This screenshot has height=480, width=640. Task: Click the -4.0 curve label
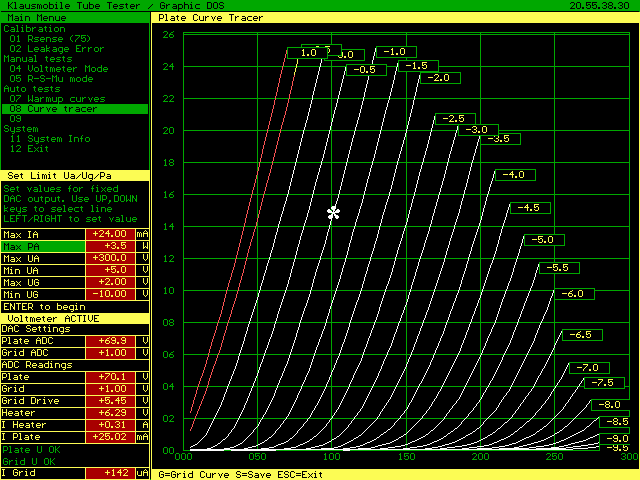pos(515,175)
